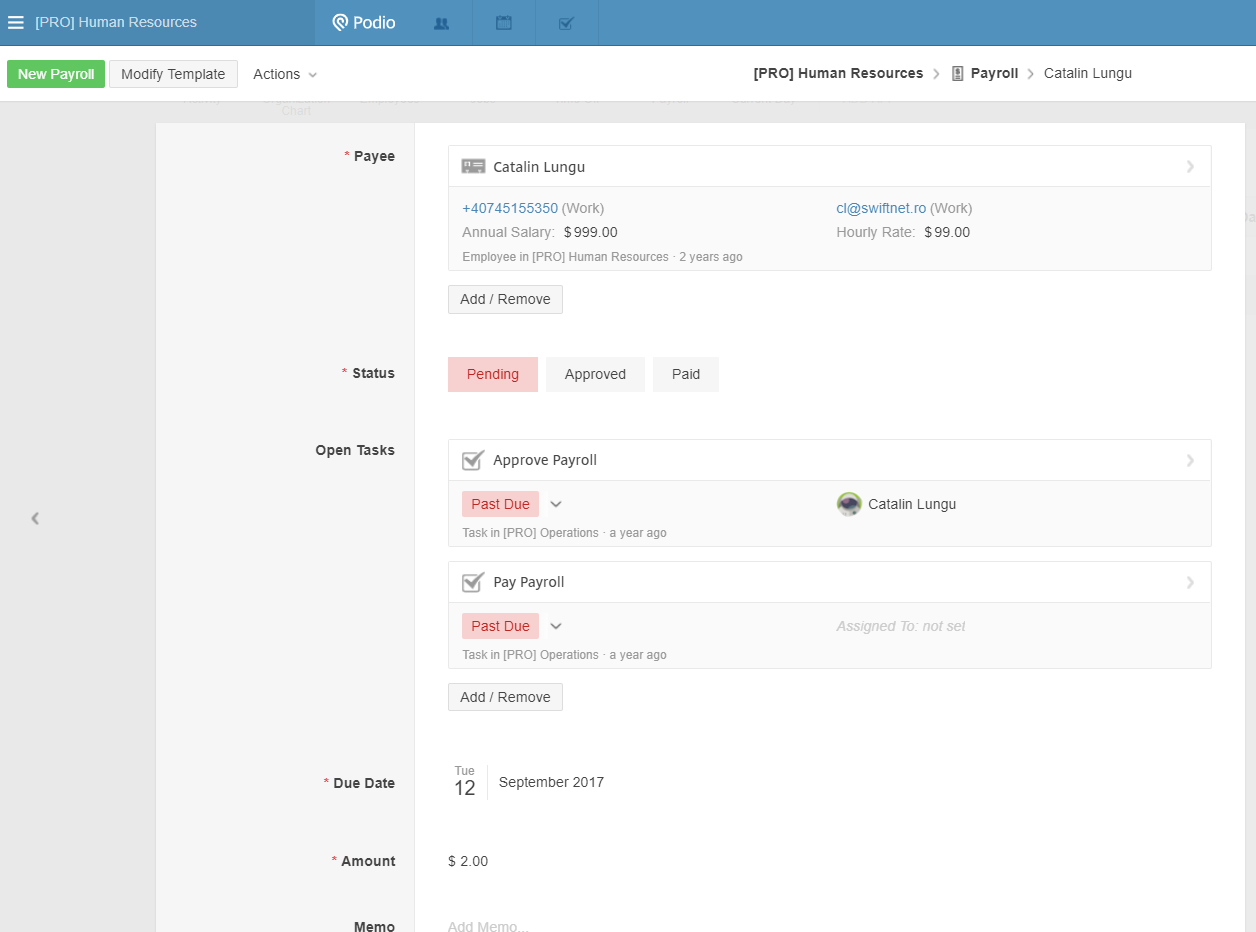Open Catalin Lungu payee card chevron
1256x932 pixels.
click(x=1190, y=167)
